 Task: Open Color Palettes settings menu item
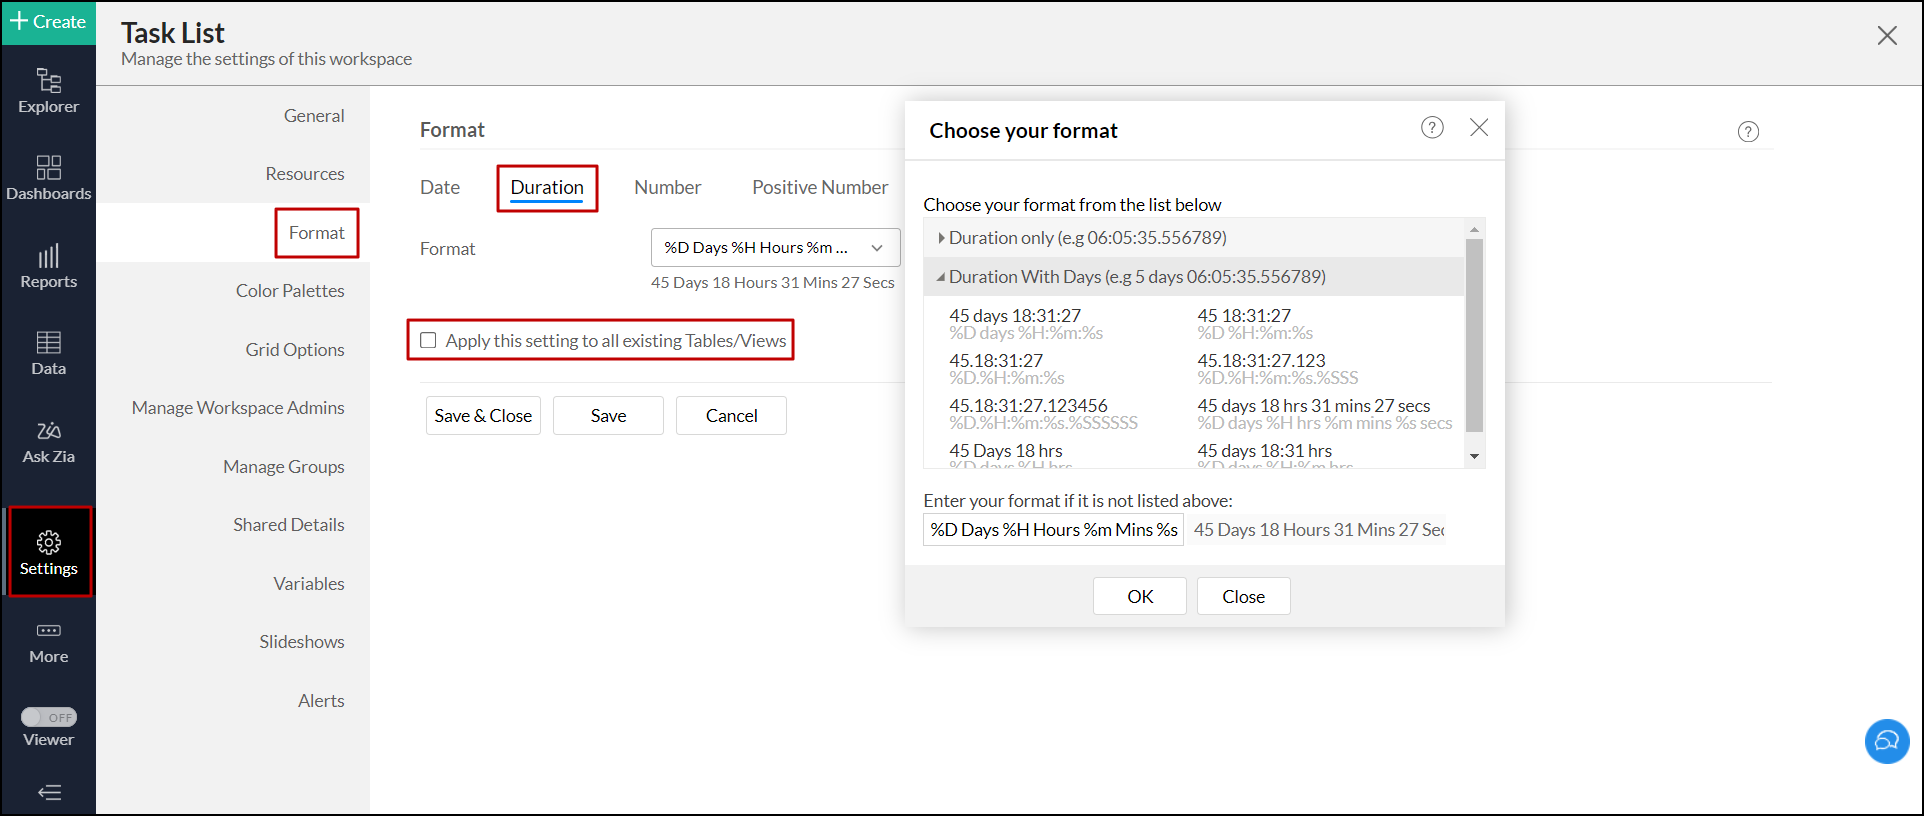290,291
